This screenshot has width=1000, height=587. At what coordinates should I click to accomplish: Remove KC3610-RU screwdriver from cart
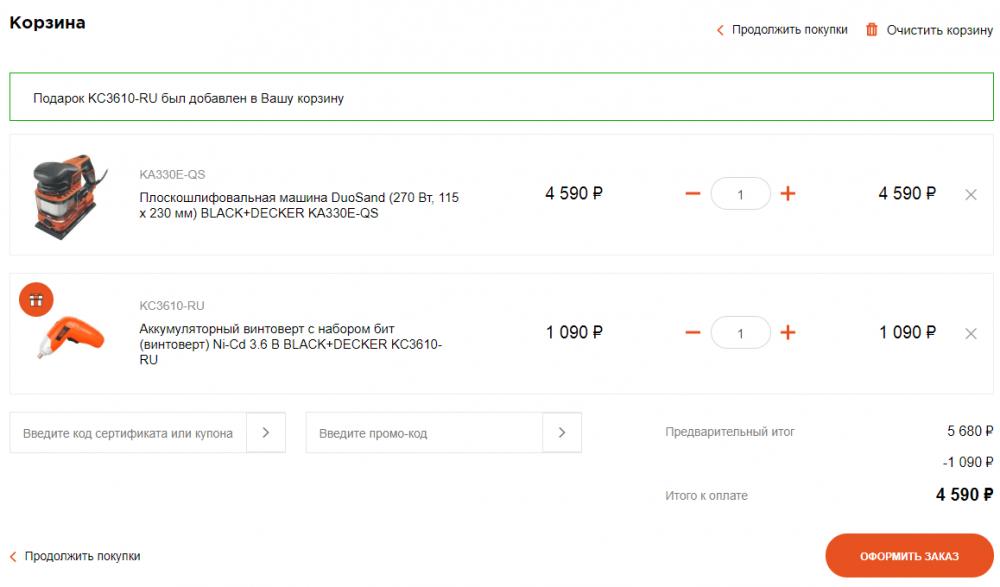971,334
